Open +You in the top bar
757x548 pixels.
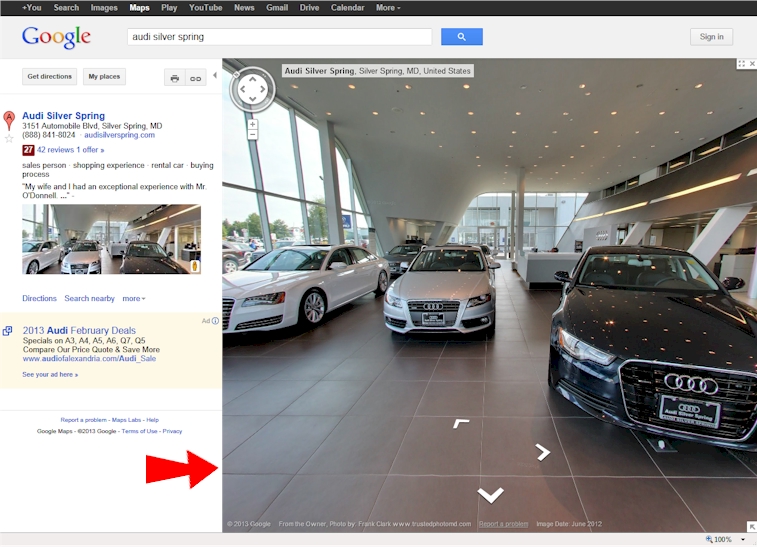click(31, 8)
